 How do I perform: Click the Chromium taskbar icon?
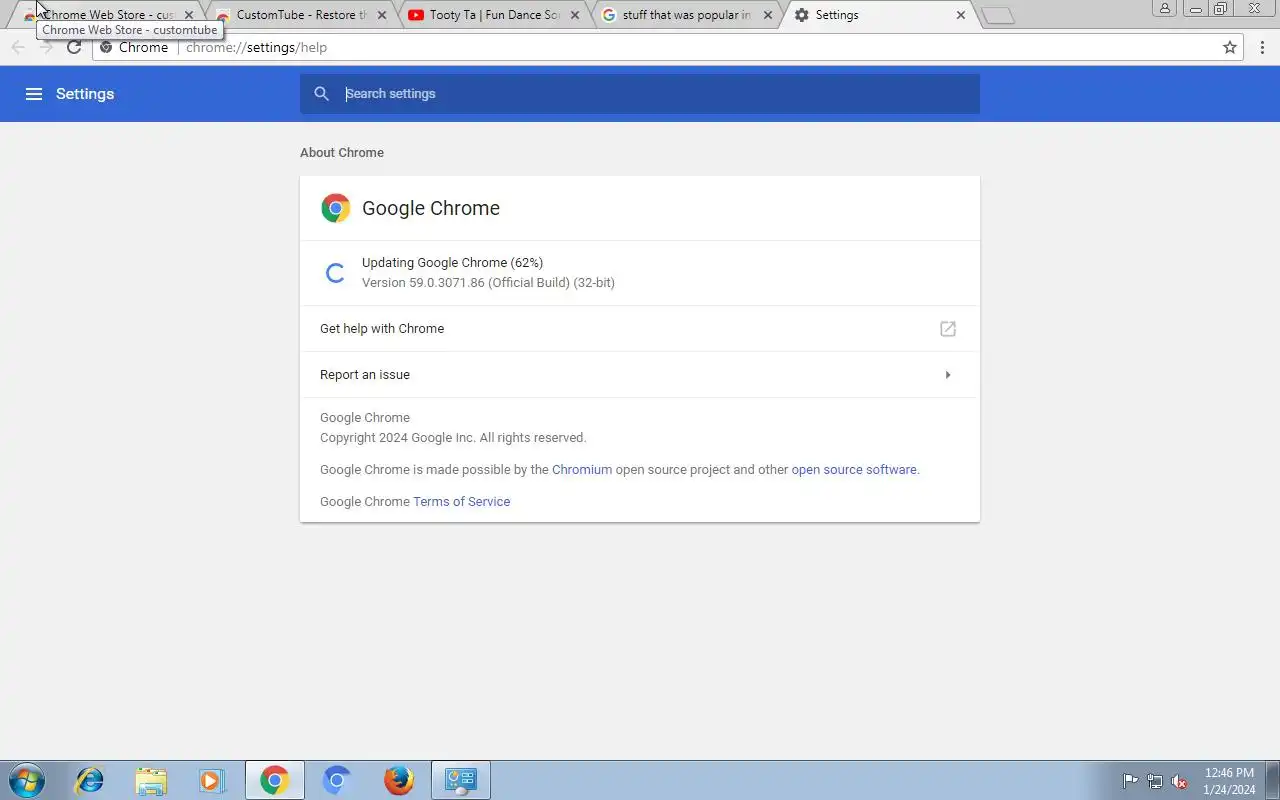(x=337, y=780)
